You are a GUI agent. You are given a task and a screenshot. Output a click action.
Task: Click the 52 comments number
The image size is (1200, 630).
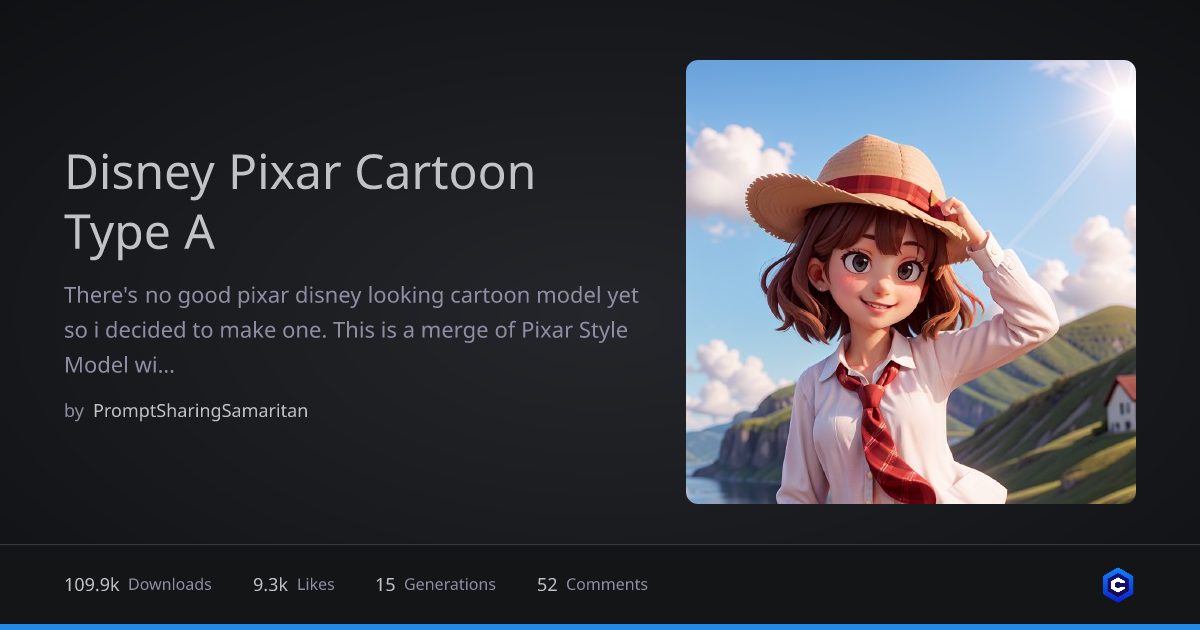(x=547, y=585)
